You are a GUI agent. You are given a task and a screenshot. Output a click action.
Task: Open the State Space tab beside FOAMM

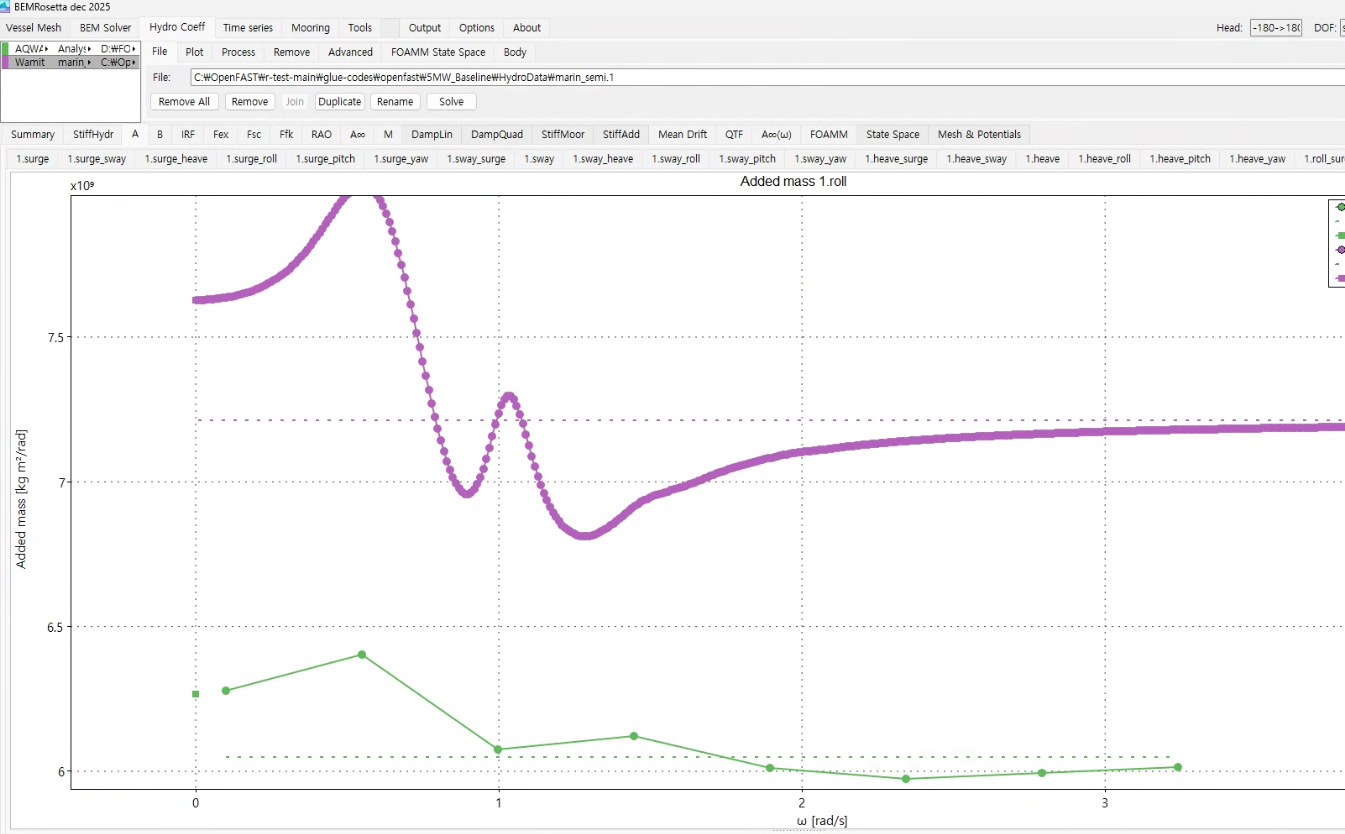pos(893,134)
